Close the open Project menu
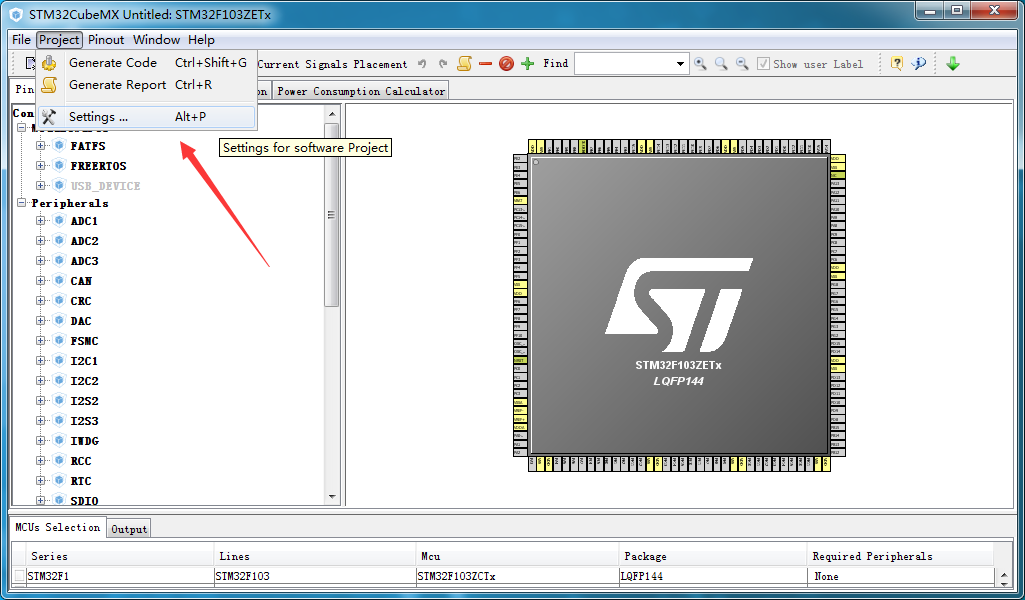This screenshot has width=1025, height=600. click(59, 39)
